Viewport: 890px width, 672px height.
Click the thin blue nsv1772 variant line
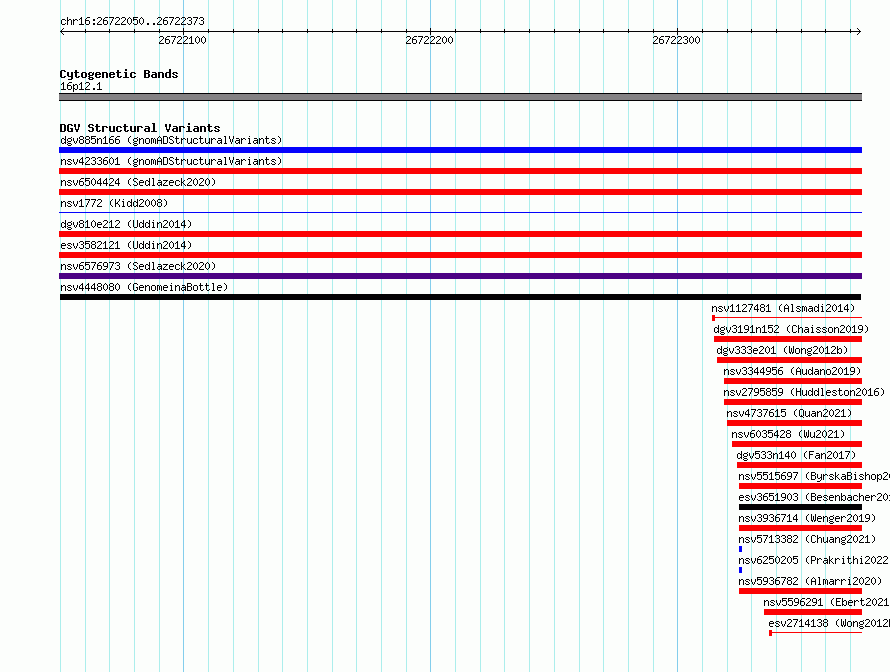(x=460, y=213)
